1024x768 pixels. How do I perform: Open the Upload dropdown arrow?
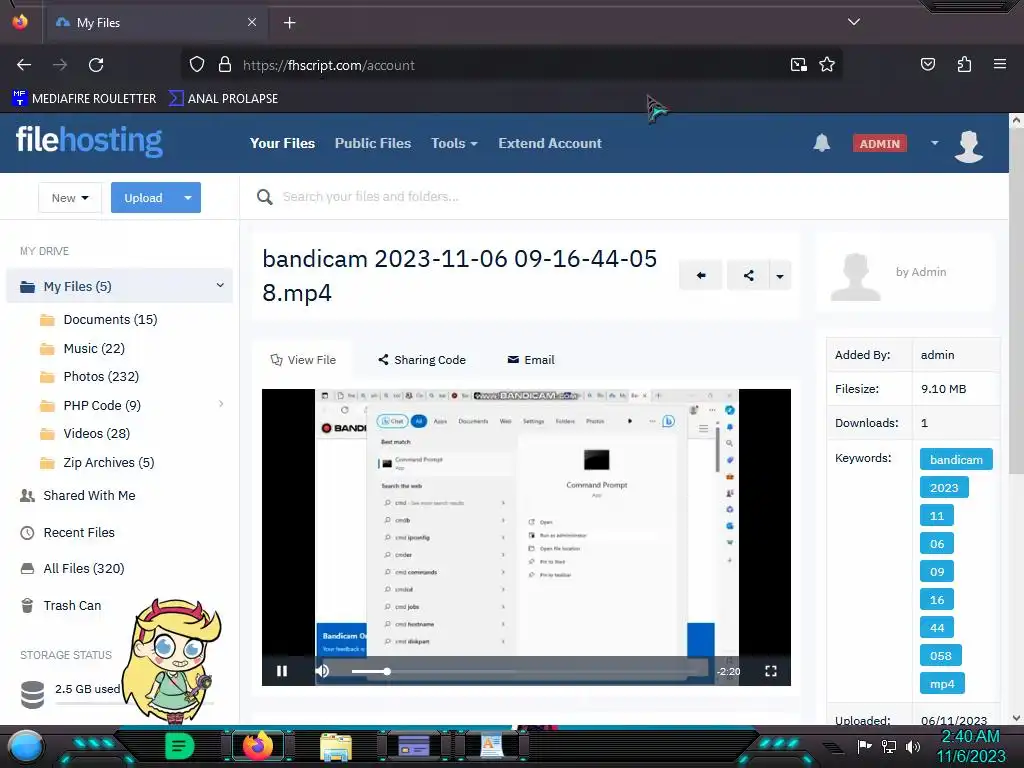[x=188, y=198]
